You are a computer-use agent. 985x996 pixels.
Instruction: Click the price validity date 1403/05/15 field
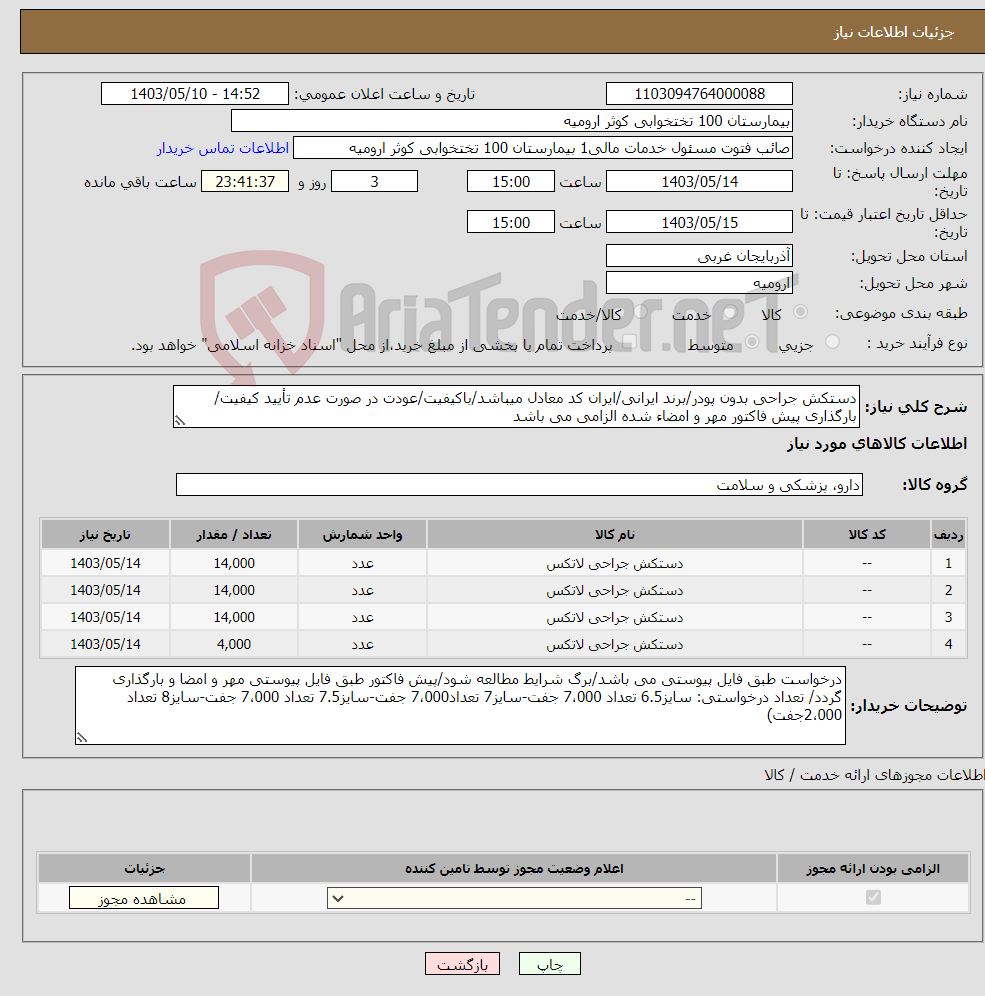click(x=699, y=222)
